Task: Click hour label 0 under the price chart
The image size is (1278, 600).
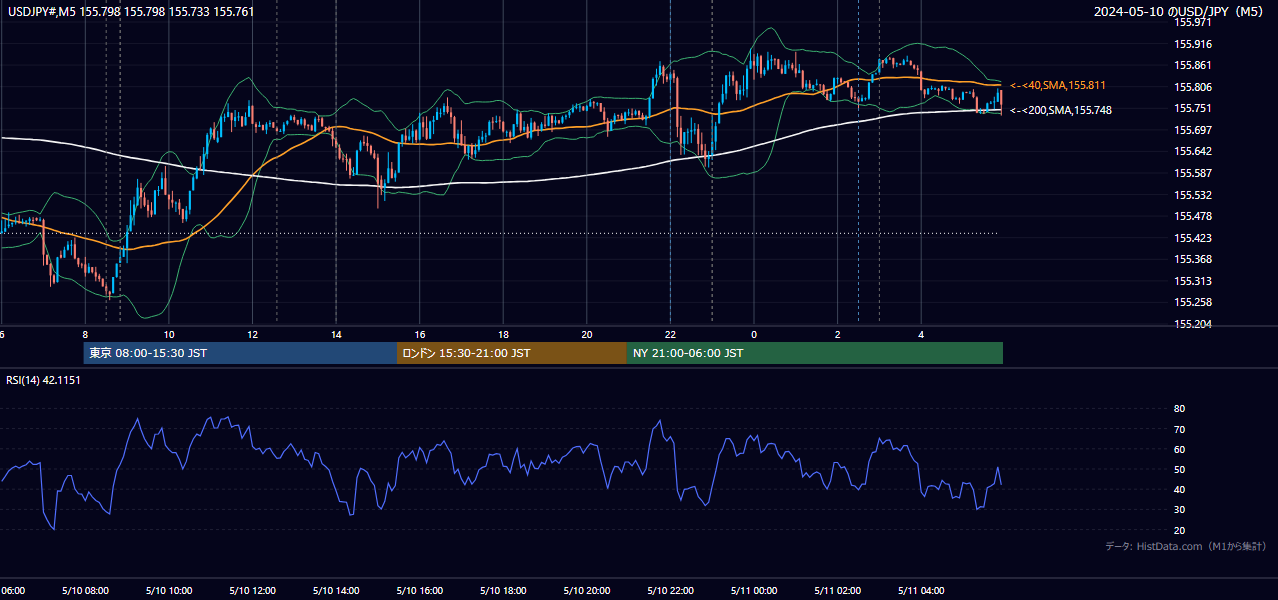Action: click(754, 335)
